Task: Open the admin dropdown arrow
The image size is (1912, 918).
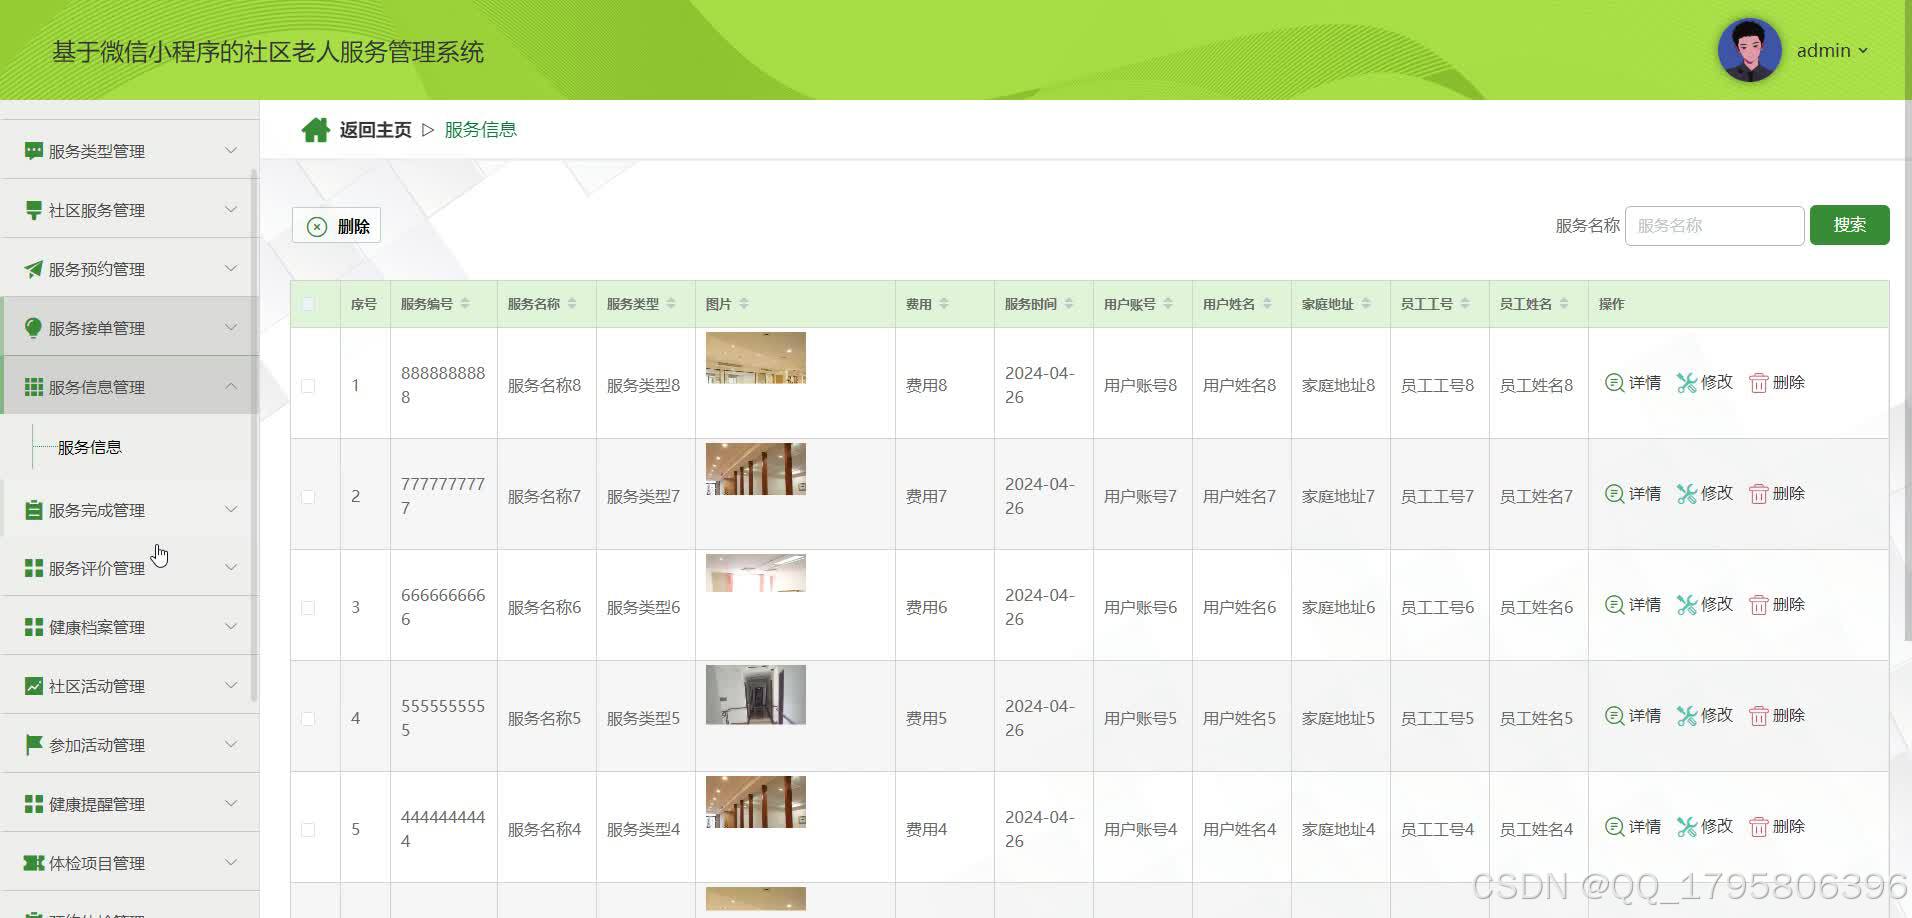Action: coord(1863,51)
